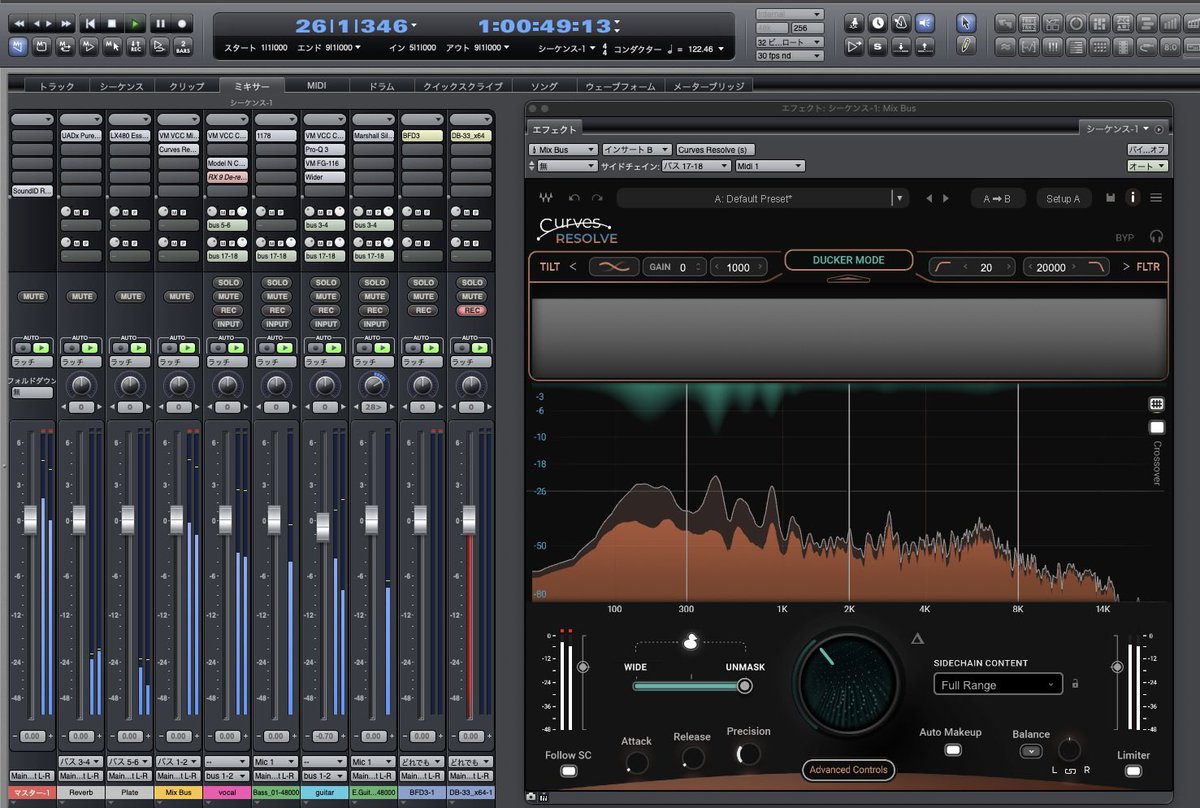
Task: Toggle the Follow SC switch
Action: (x=568, y=771)
